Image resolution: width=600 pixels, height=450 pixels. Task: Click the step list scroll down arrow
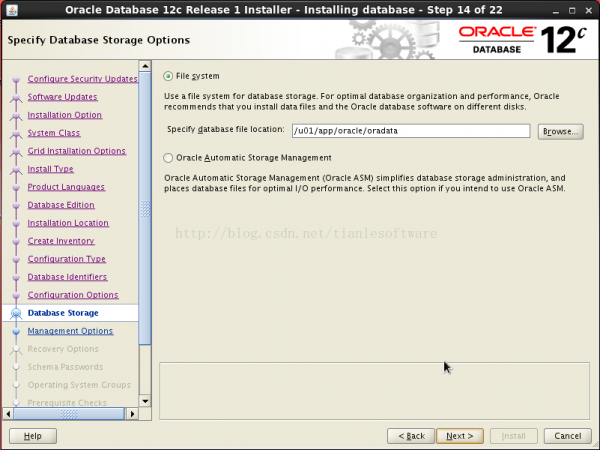coord(145,401)
